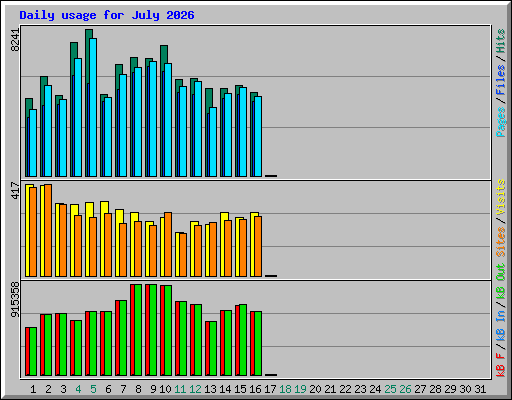512x400 pixels.
Task: Click the orange sites bar for day 2
Action: pos(48,230)
